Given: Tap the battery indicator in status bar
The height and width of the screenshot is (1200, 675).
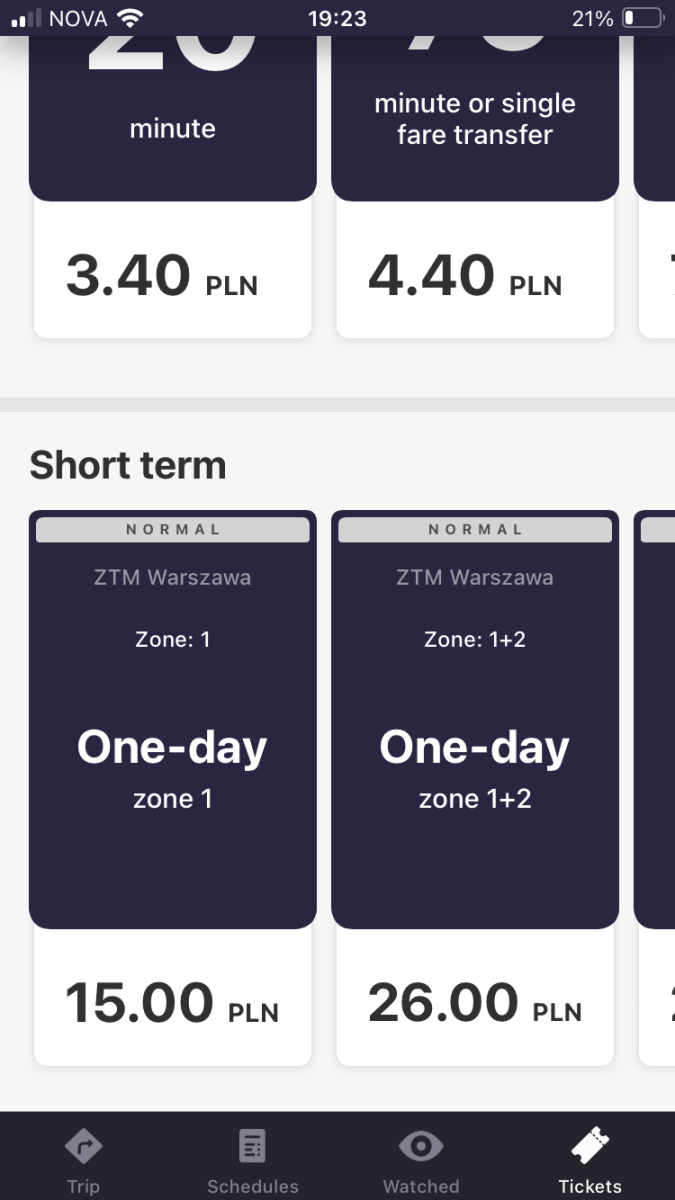Looking at the screenshot, I should point(642,18).
